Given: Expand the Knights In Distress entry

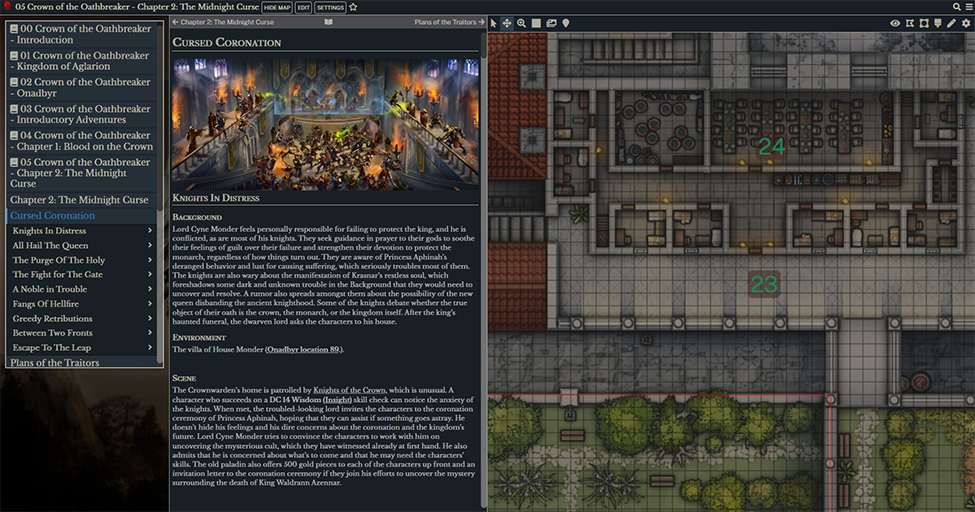Looking at the screenshot, I should tap(150, 231).
